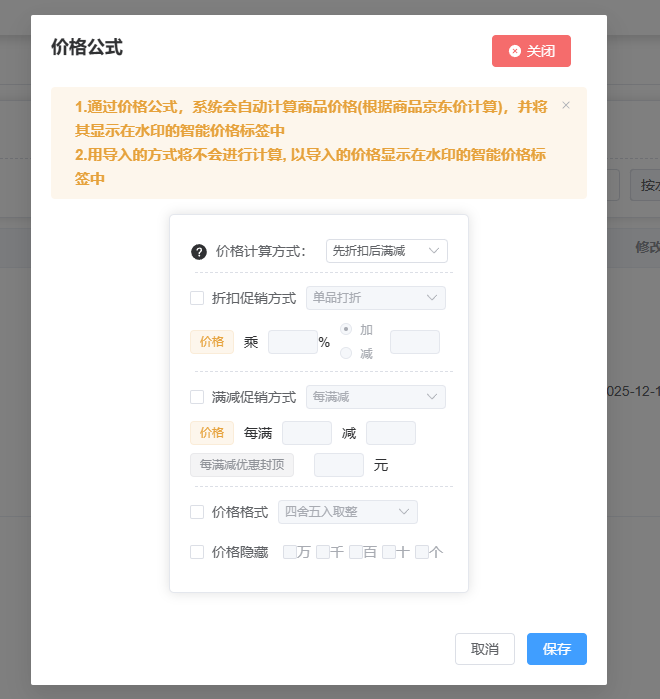Click the help question mark icon
660x699 pixels.
point(199,252)
